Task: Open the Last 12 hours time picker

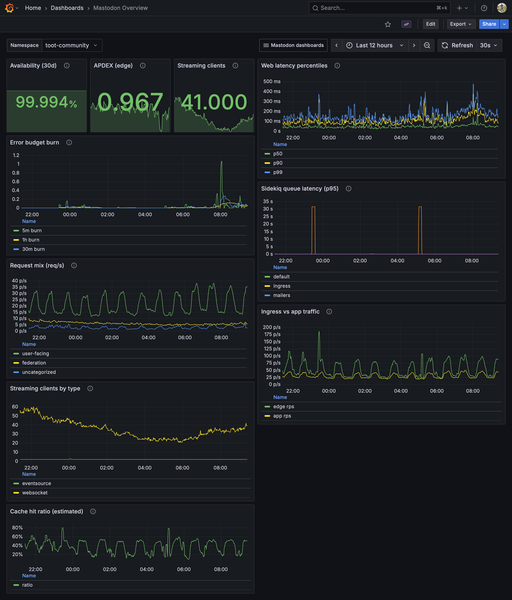Action: tap(375, 45)
